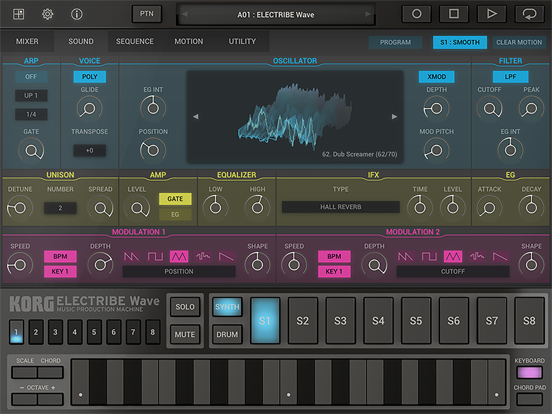
Task: Open ARP rate 1/4 selector
Action: click(31, 114)
